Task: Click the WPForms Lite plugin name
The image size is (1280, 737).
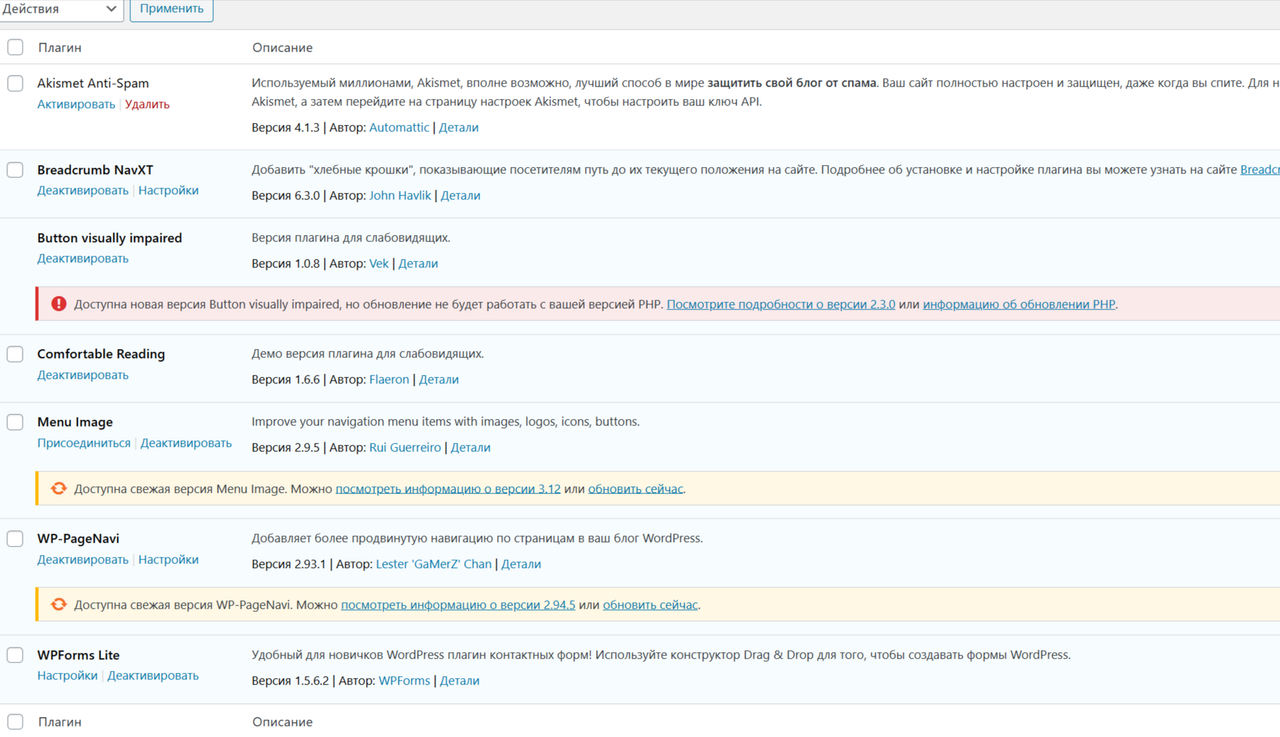Action: coord(78,655)
